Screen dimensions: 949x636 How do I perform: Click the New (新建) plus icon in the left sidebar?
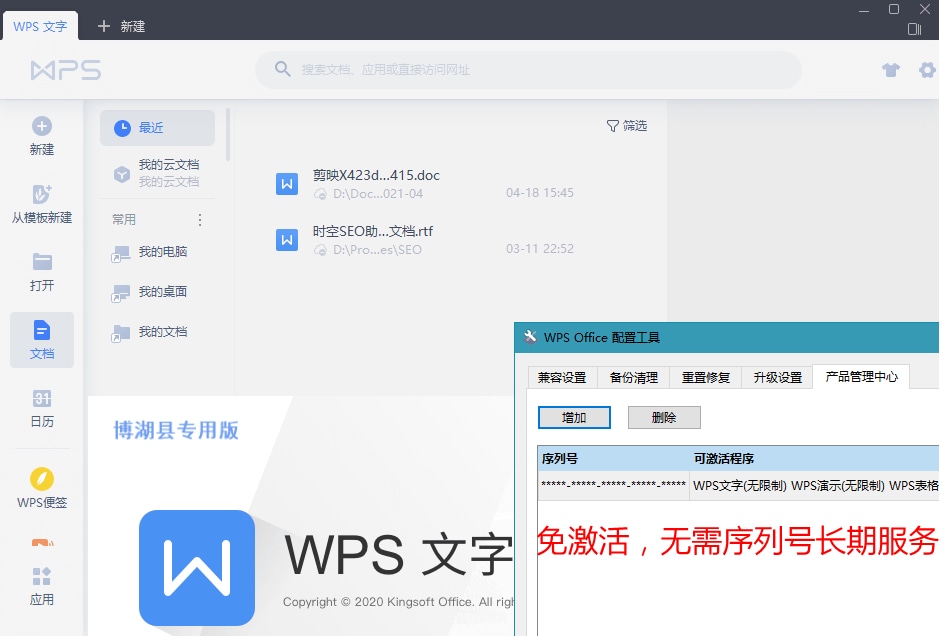(42, 126)
